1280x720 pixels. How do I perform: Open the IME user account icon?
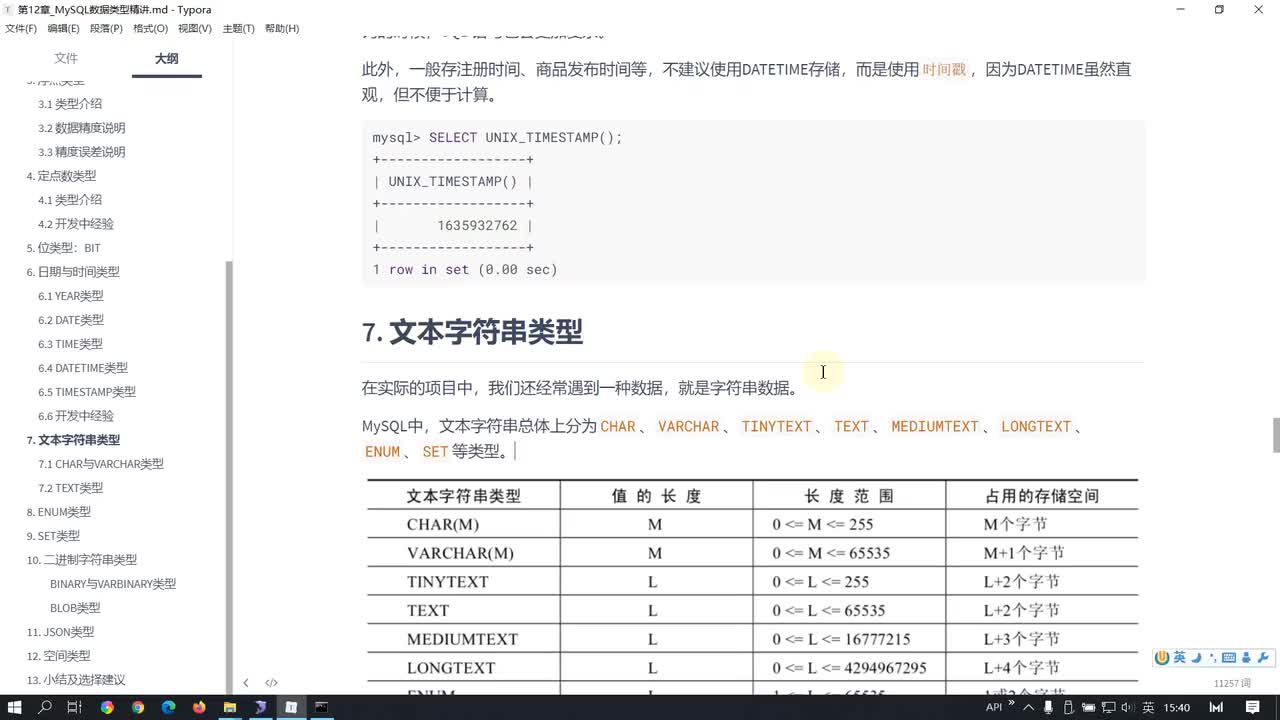click(1246, 658)
